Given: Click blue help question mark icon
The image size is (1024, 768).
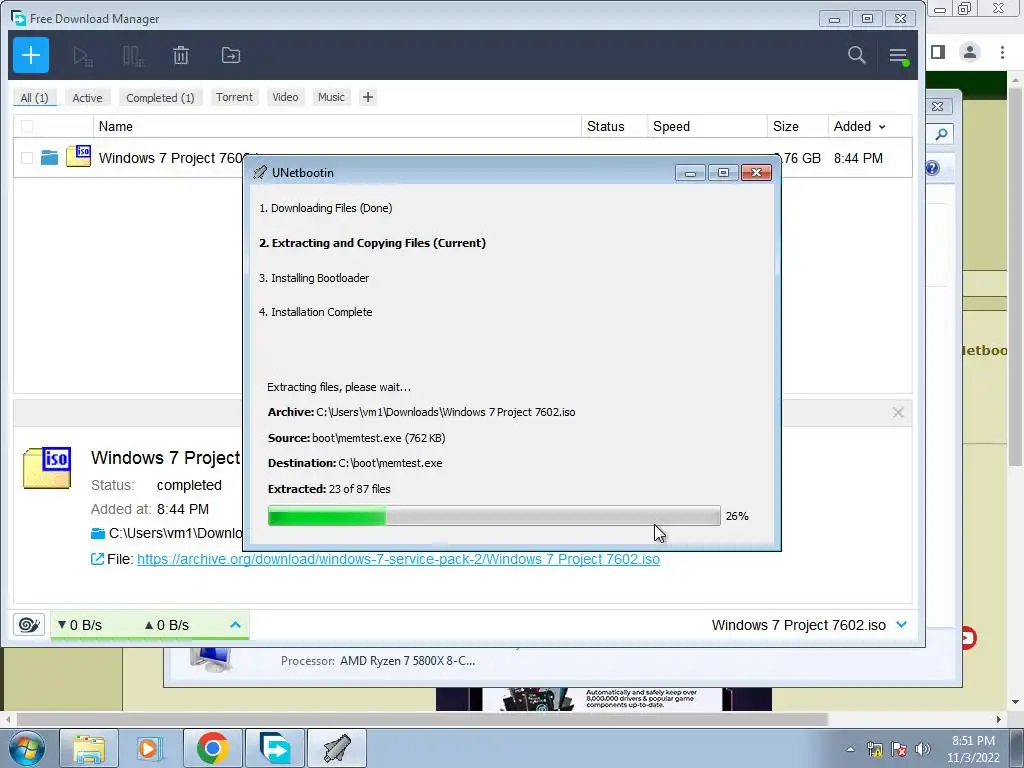Looking at the screenshot, I should tap(933, 168).
